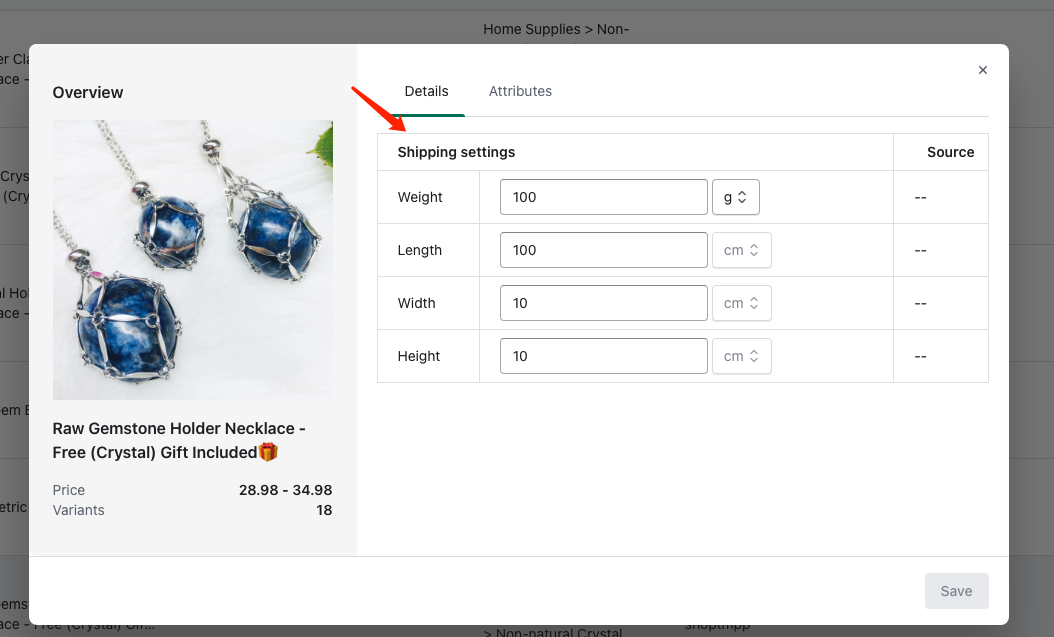
Task: Click the gift emoji in product title
Action: [268, 453]
